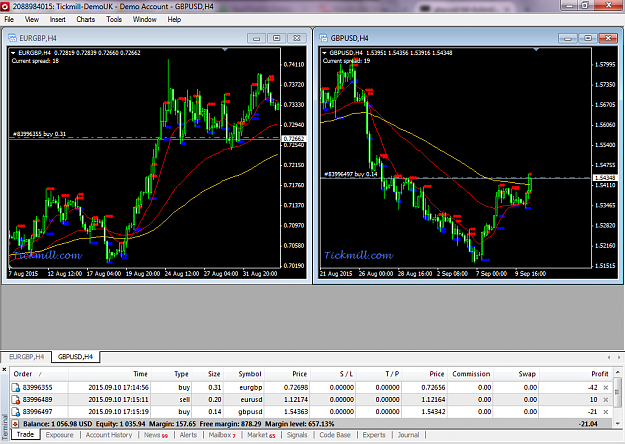Click the Balance and Equity summary row
625x444 pixels.
[x=311, y=424]
